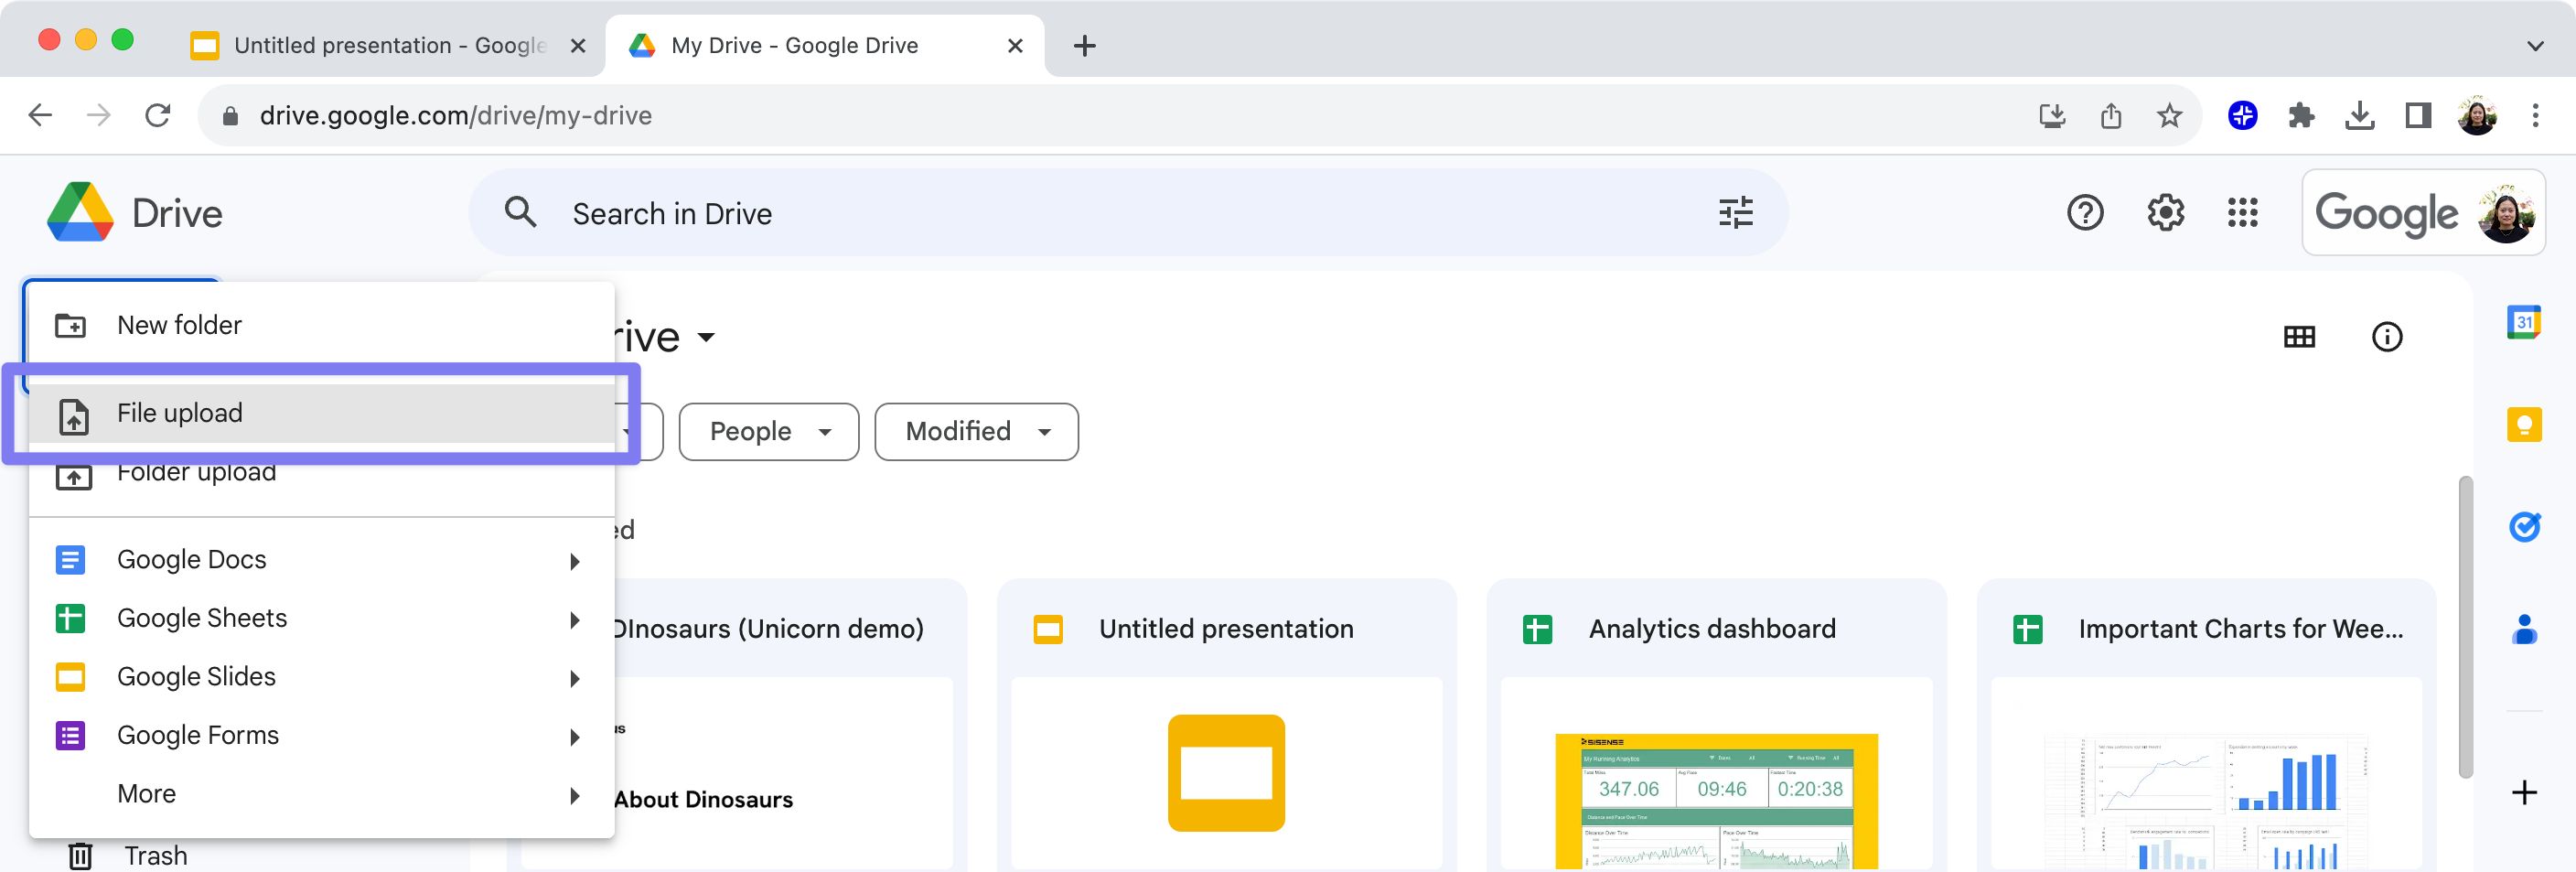
Task: Click the Important Charts for Wee... title
Action: tap(2240, 629)
